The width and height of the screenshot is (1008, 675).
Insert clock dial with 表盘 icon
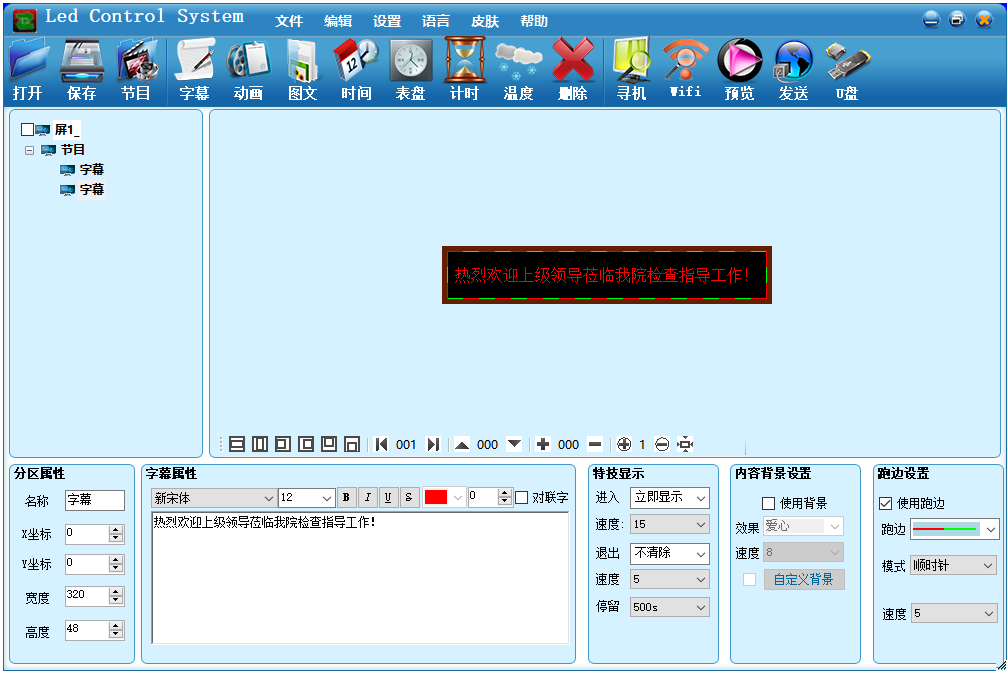click(x=410, y=69)
